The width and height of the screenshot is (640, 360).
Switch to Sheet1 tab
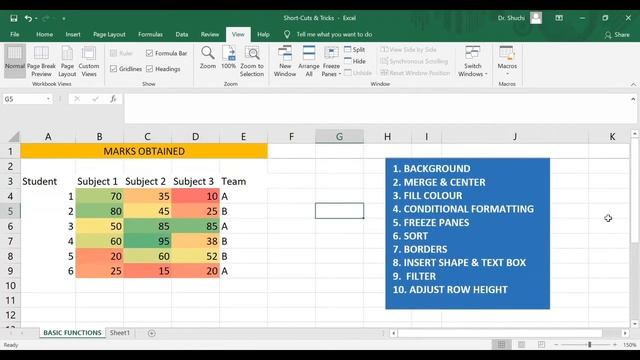[120, 333]
